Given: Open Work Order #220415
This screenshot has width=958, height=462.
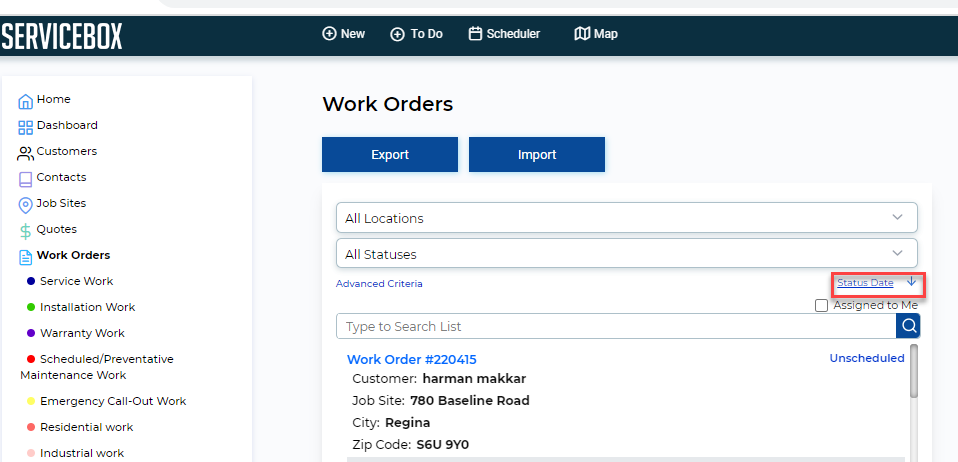Looking at the screenshot, I should 412,359.
